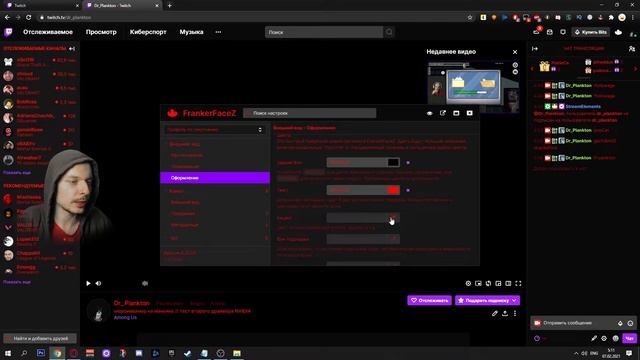Image resolution: width=640 pixels, height=360 pixels.
Task: Click the single-window icon in FrankerFaceZ header
Action: (456, 113)
